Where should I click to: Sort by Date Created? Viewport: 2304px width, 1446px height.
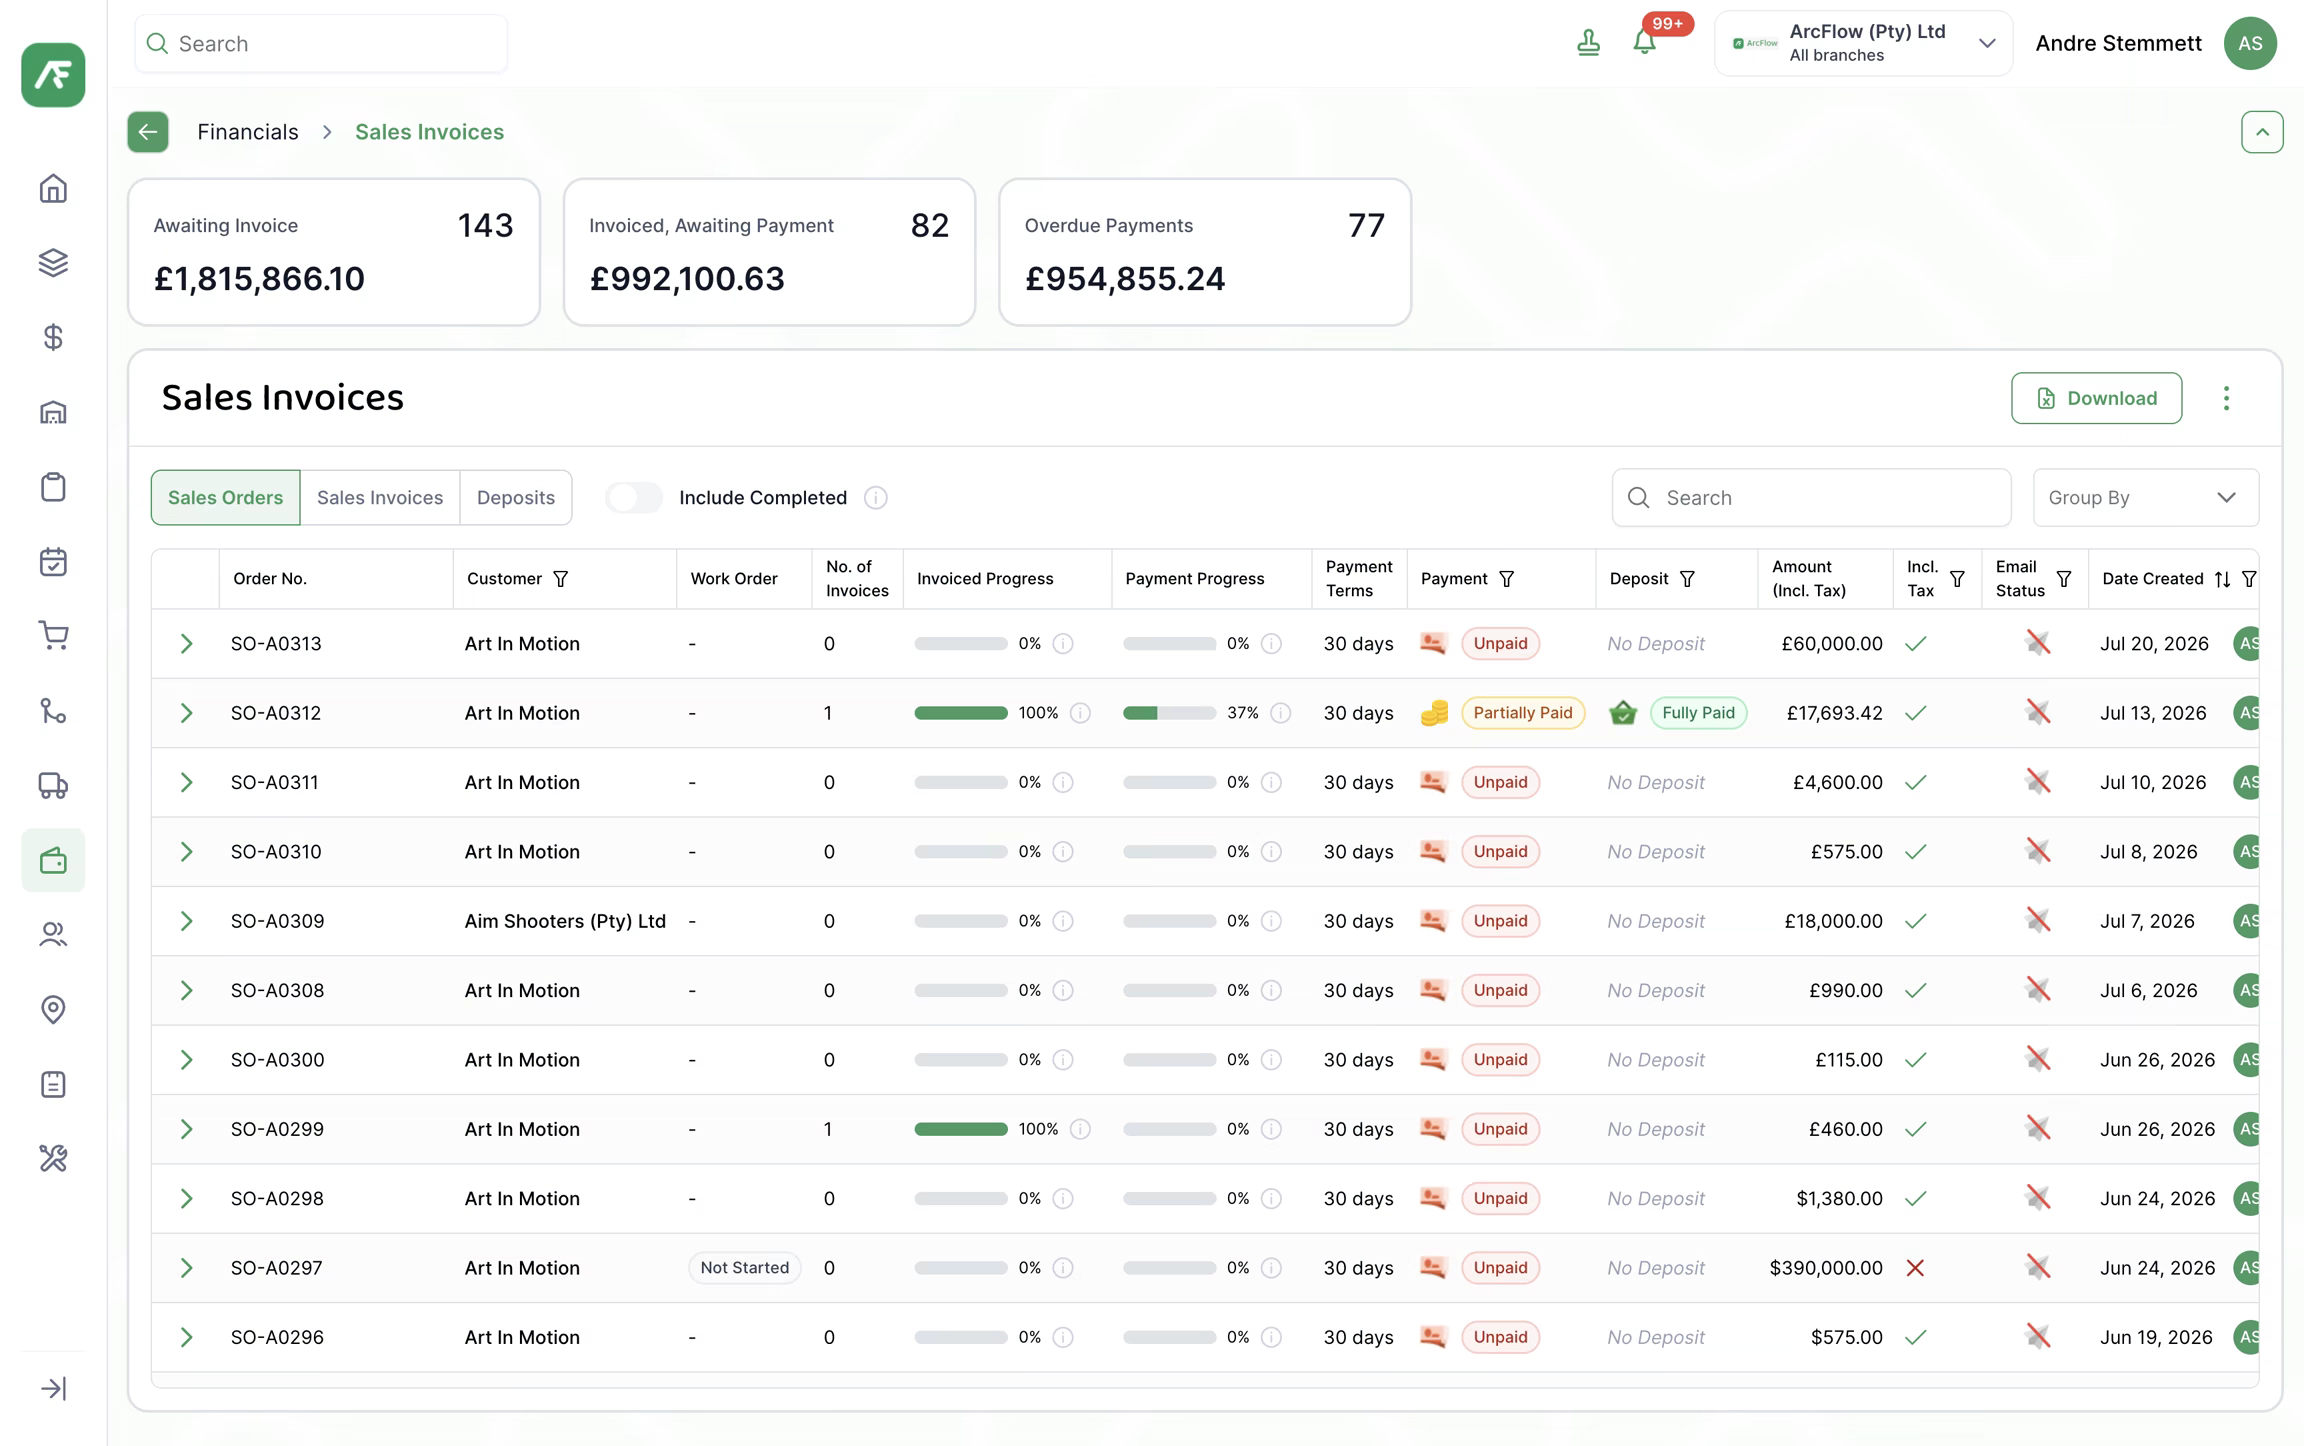pyautogui.click(x=2222, y=579)
